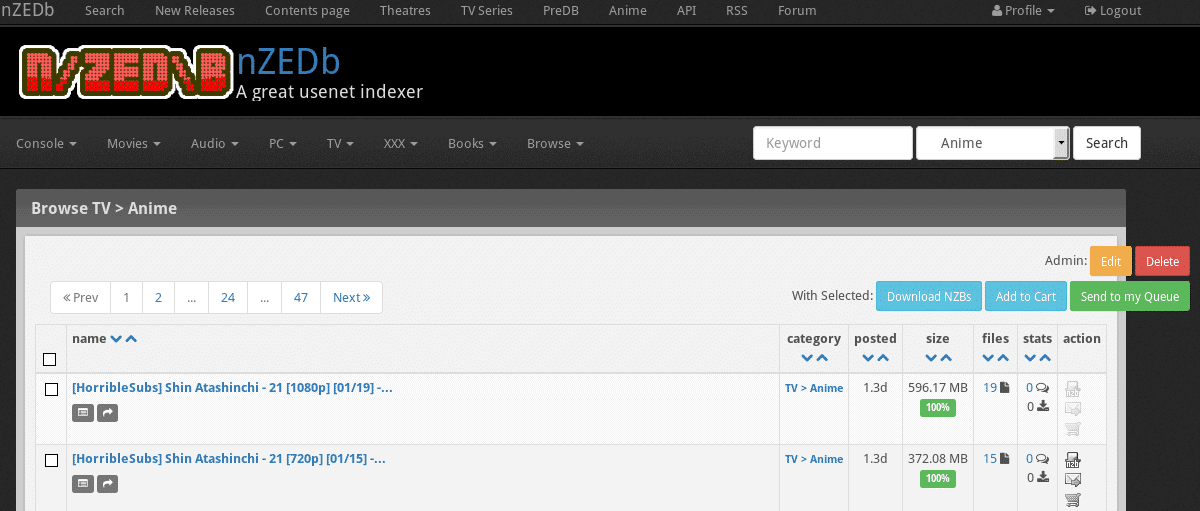This screenshot has width=1200, height=511.
Task: Sort by size descending arrow
Action: (929, 358)
